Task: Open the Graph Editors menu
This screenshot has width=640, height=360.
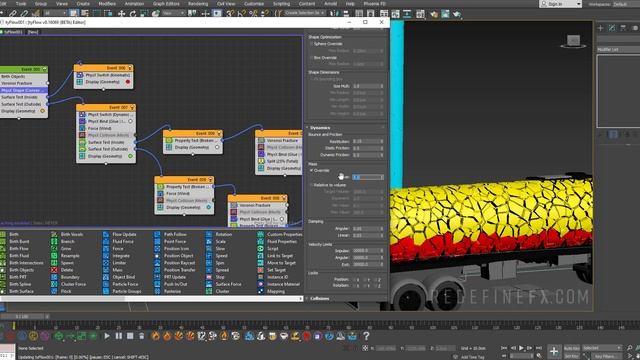Action: (166, 4)
